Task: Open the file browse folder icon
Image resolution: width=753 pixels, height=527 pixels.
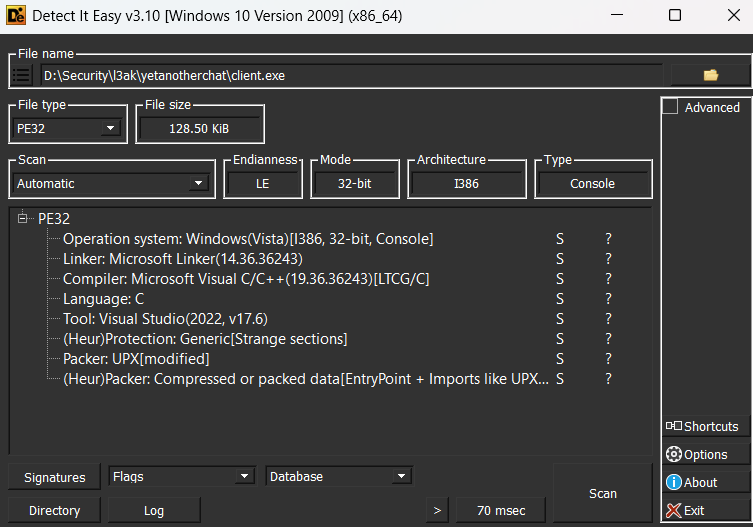Action: click(x=710, y=75)
